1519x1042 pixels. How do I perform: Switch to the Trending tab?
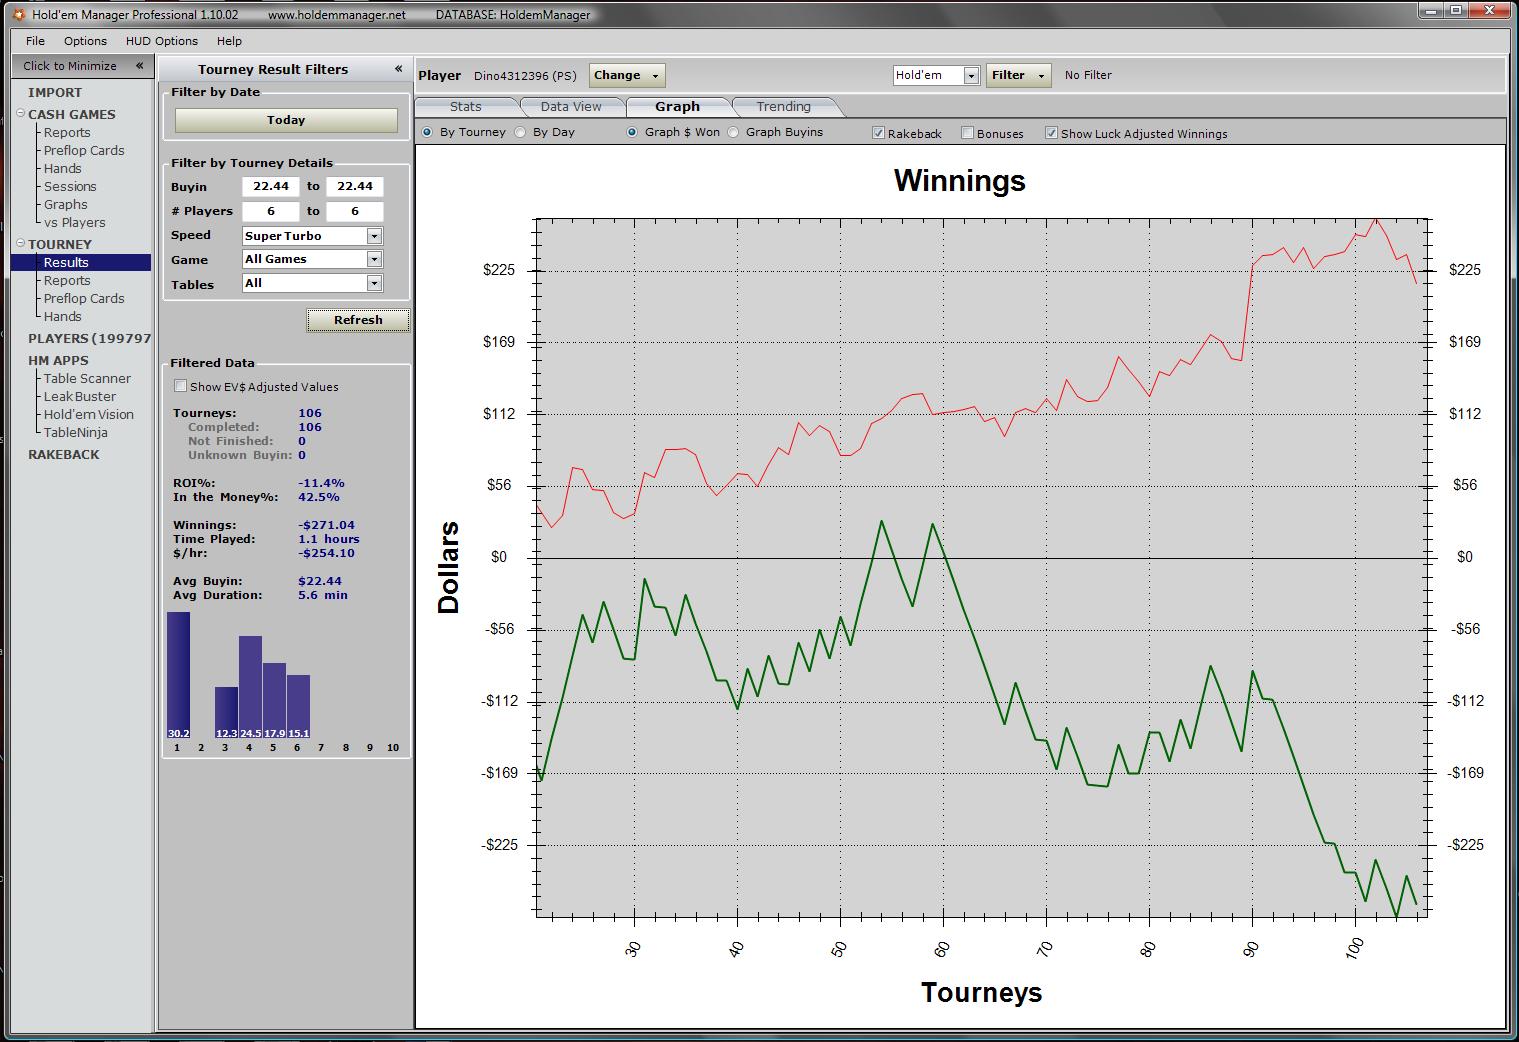point(783,107)
